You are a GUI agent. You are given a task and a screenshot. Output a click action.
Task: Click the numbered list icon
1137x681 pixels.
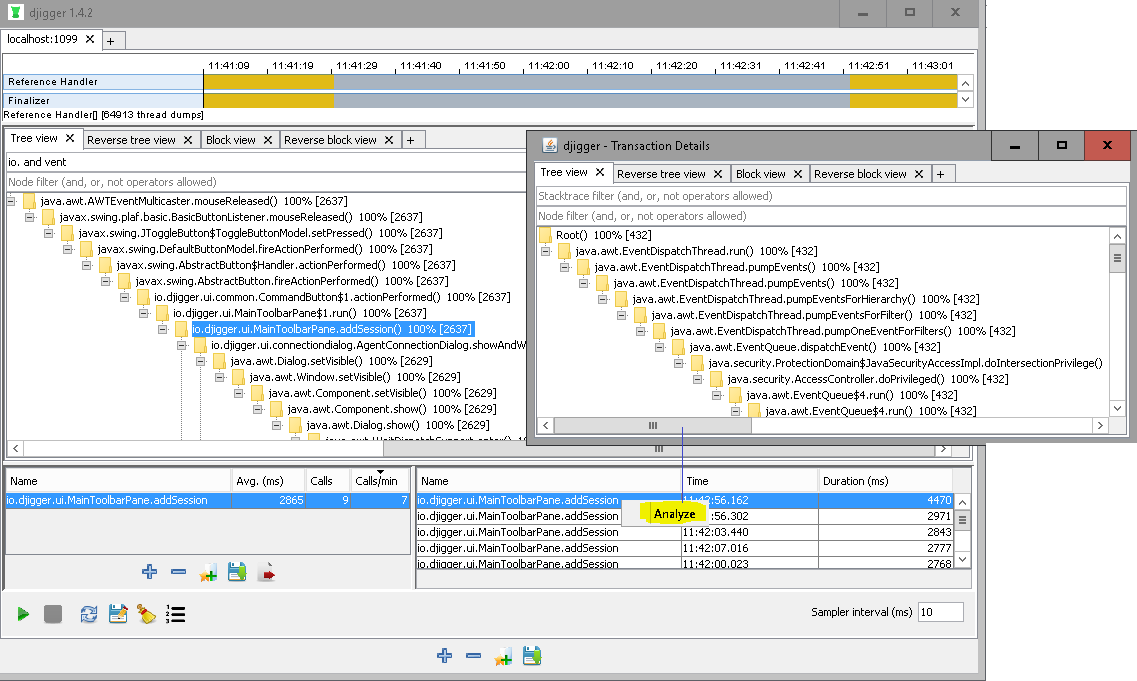tap(175, 614)
